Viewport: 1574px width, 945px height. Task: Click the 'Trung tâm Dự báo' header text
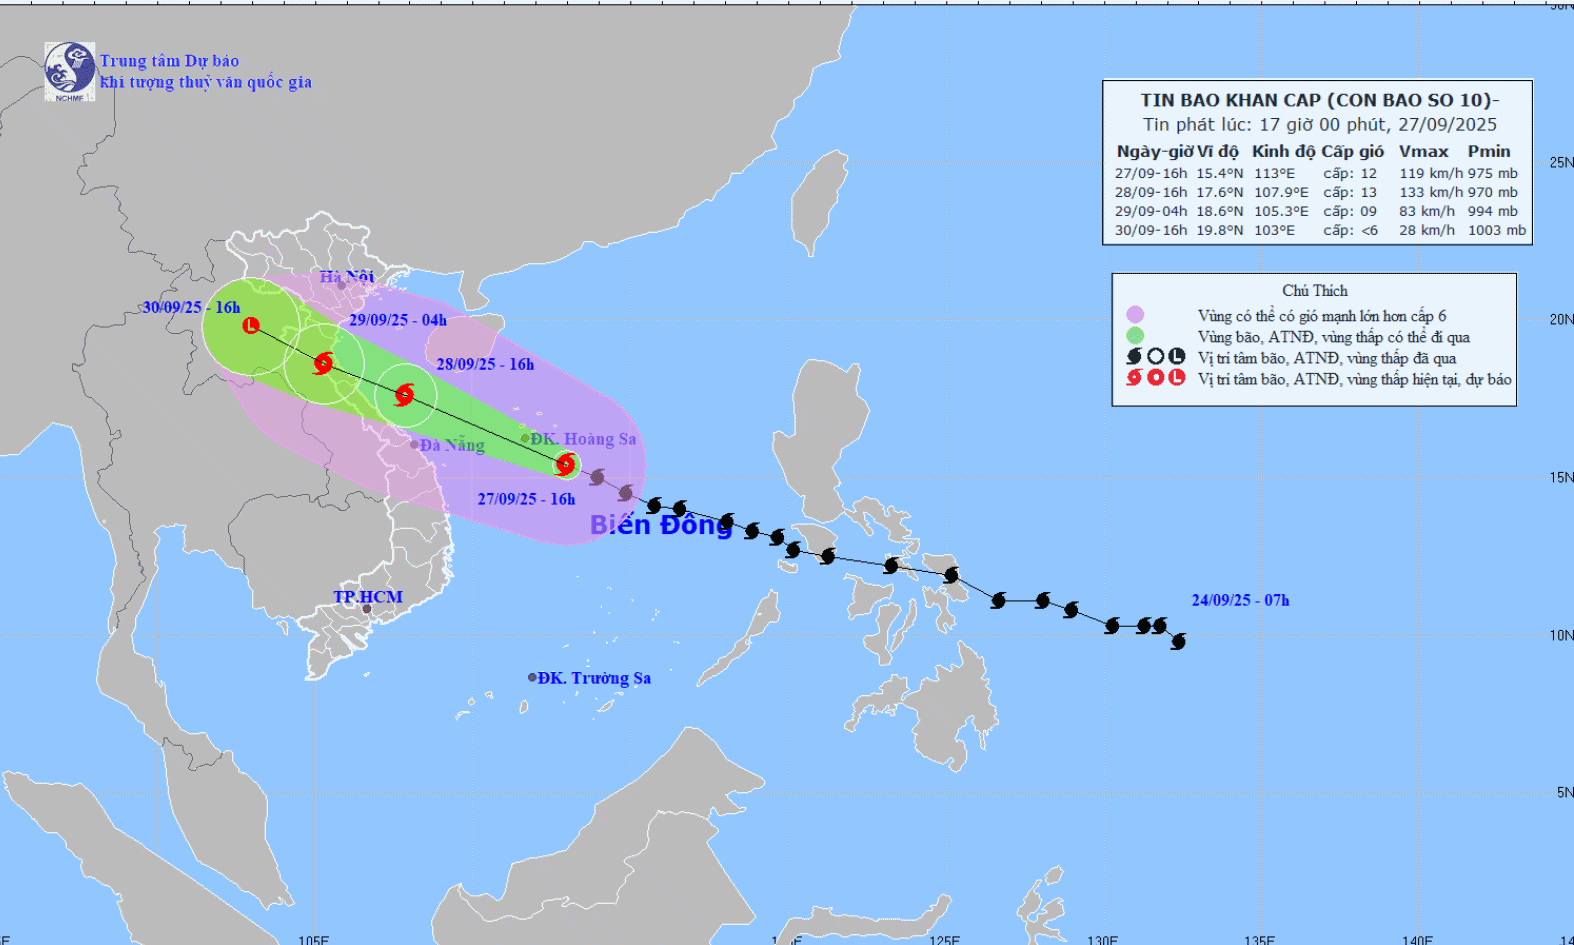pyautogui.click(x=169, y=61)
